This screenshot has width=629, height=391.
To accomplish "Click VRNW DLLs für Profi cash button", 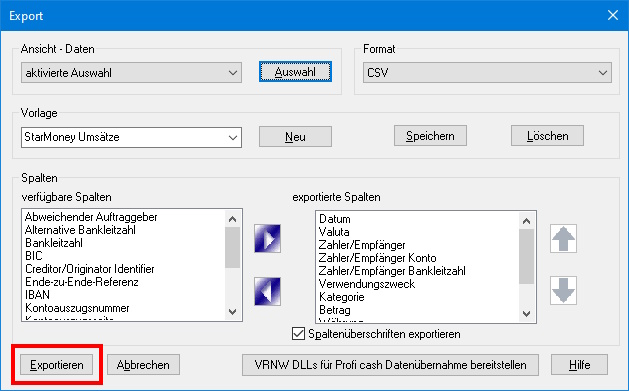I will click(390, 365).
